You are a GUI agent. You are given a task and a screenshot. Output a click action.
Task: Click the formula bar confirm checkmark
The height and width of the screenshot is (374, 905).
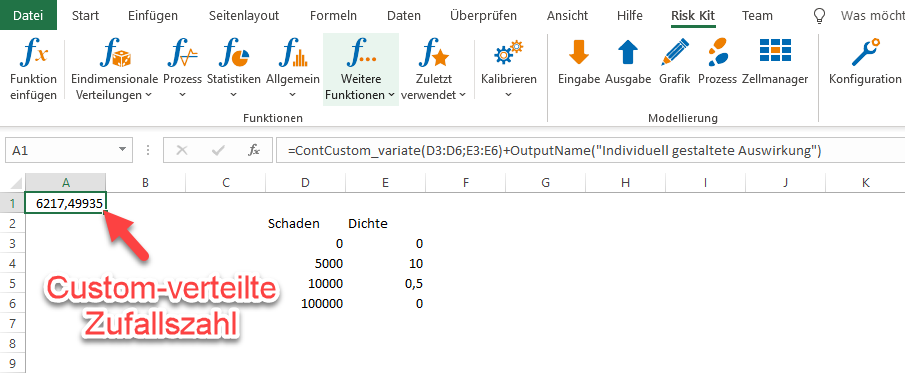pyautogui.click(x=218, y=151)
